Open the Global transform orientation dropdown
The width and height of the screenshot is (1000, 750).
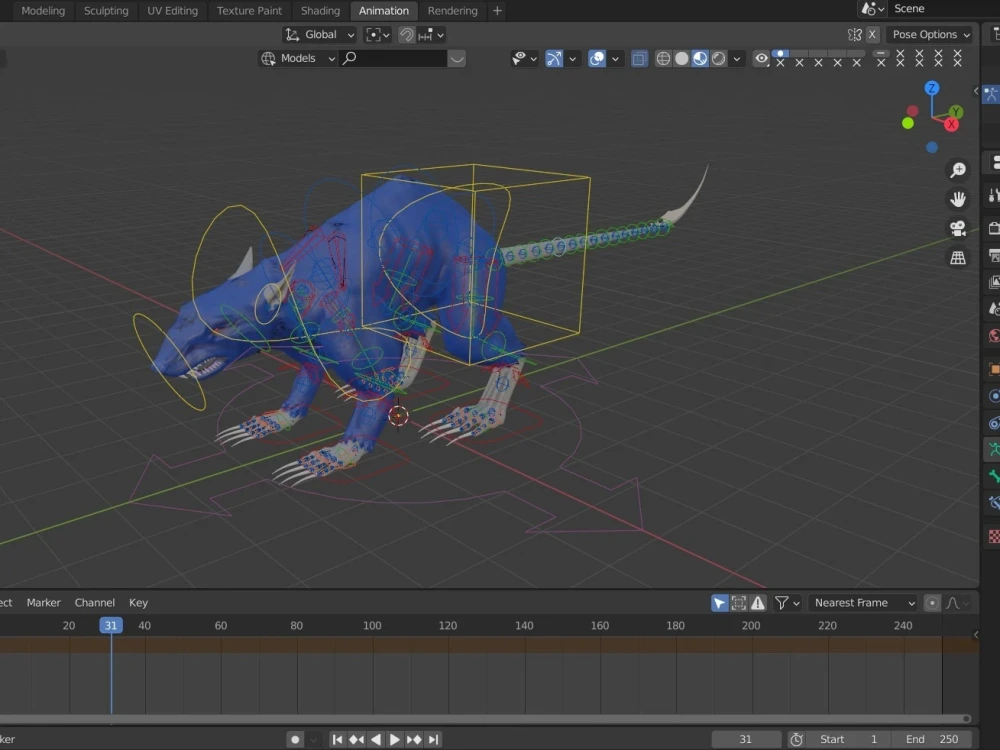tap(318, 33)
